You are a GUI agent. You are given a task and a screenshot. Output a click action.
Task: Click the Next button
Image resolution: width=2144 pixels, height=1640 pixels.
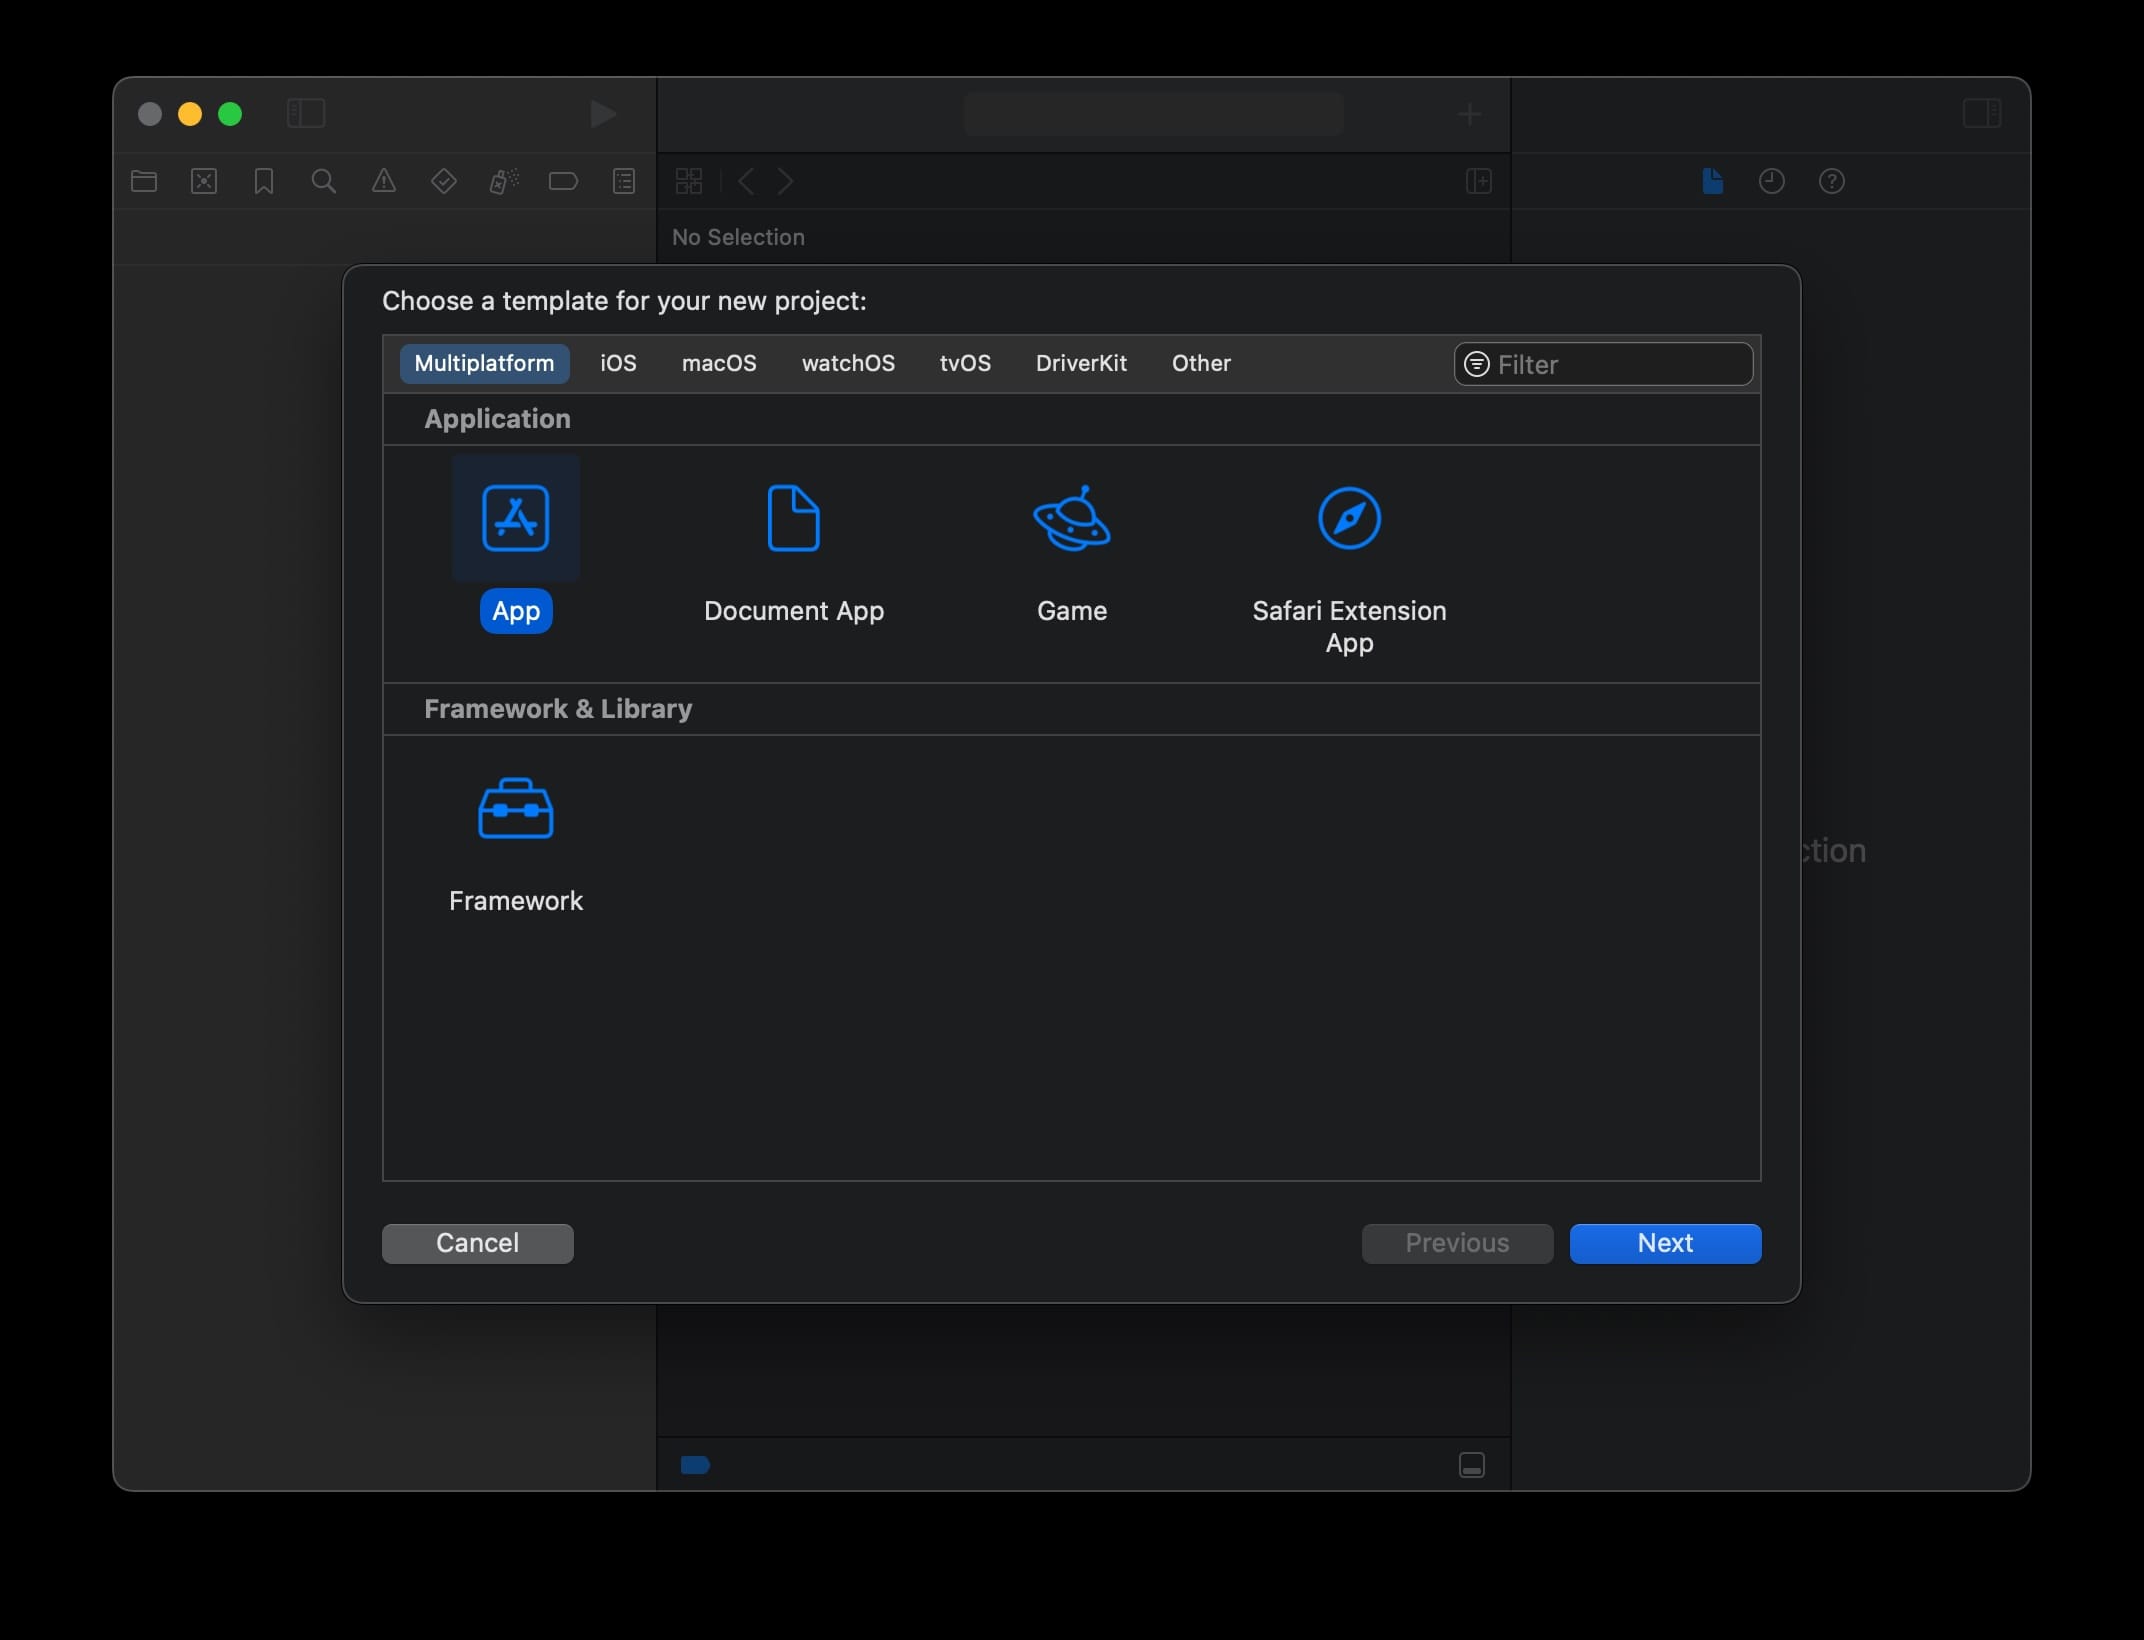pyautogui.click(x=1665, y=1242)
